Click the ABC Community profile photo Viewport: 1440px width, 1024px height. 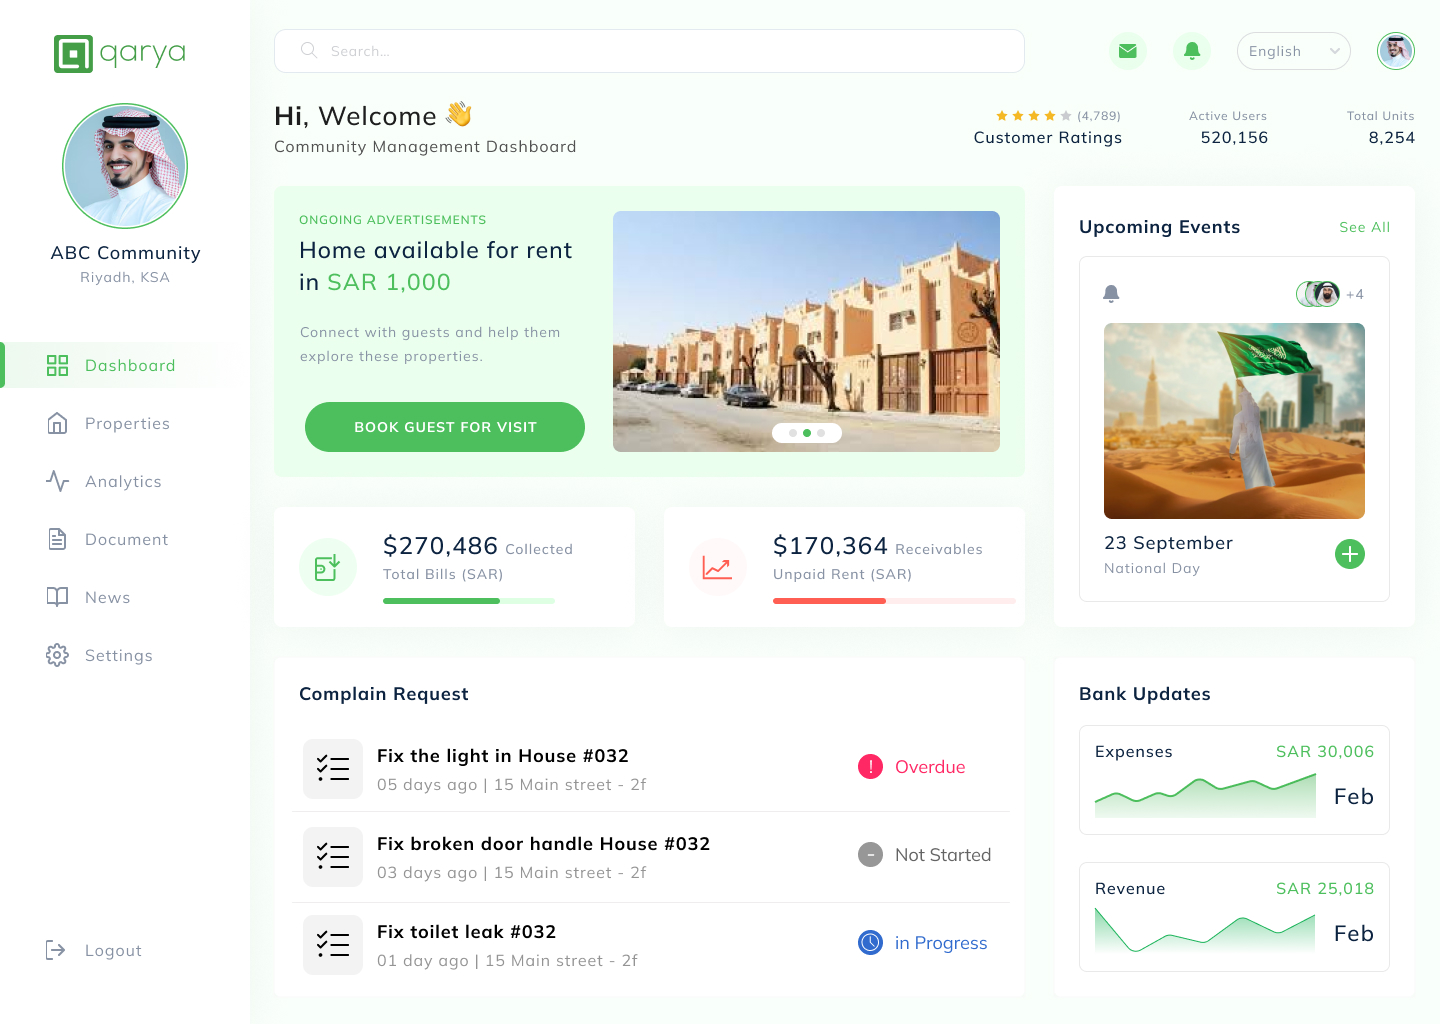coord(125,166)
